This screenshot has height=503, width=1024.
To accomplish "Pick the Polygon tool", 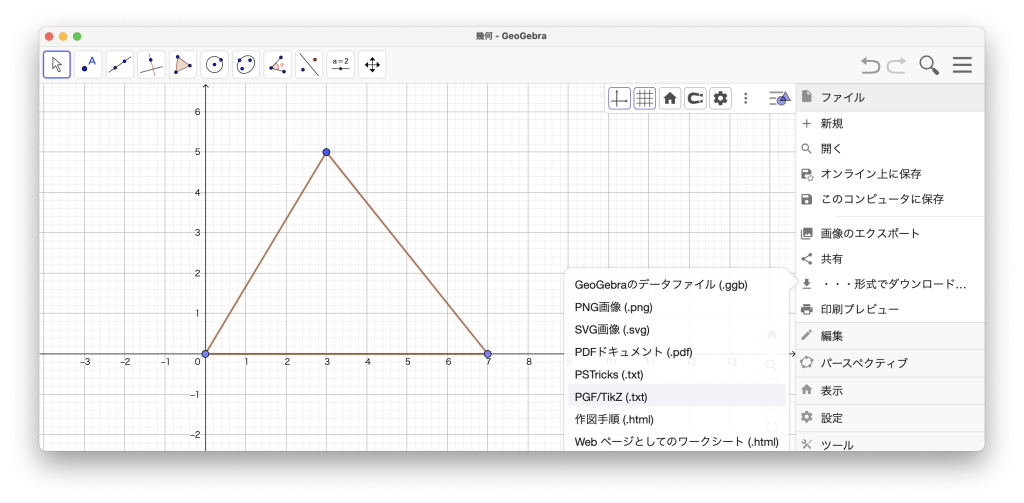I will (183, 65).
